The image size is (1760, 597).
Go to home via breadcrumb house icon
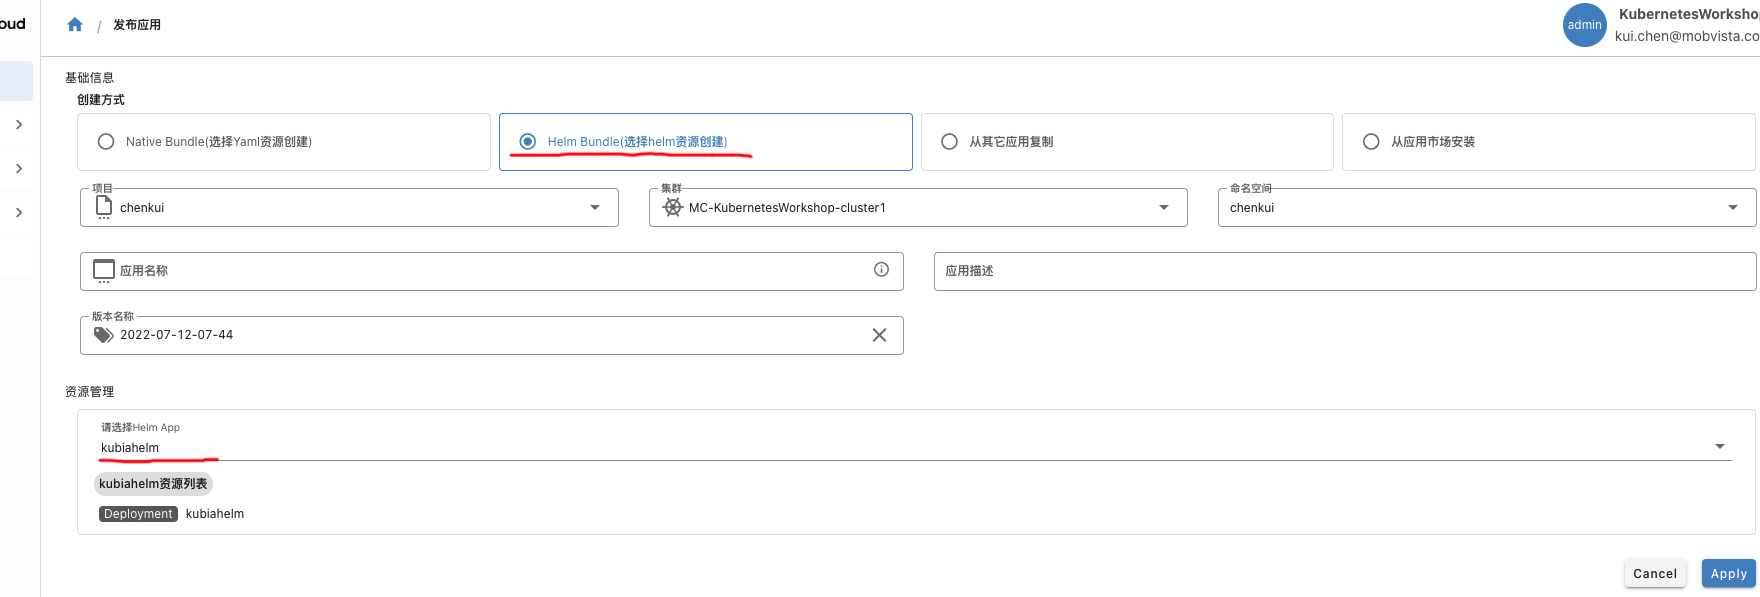pos(75,25)
